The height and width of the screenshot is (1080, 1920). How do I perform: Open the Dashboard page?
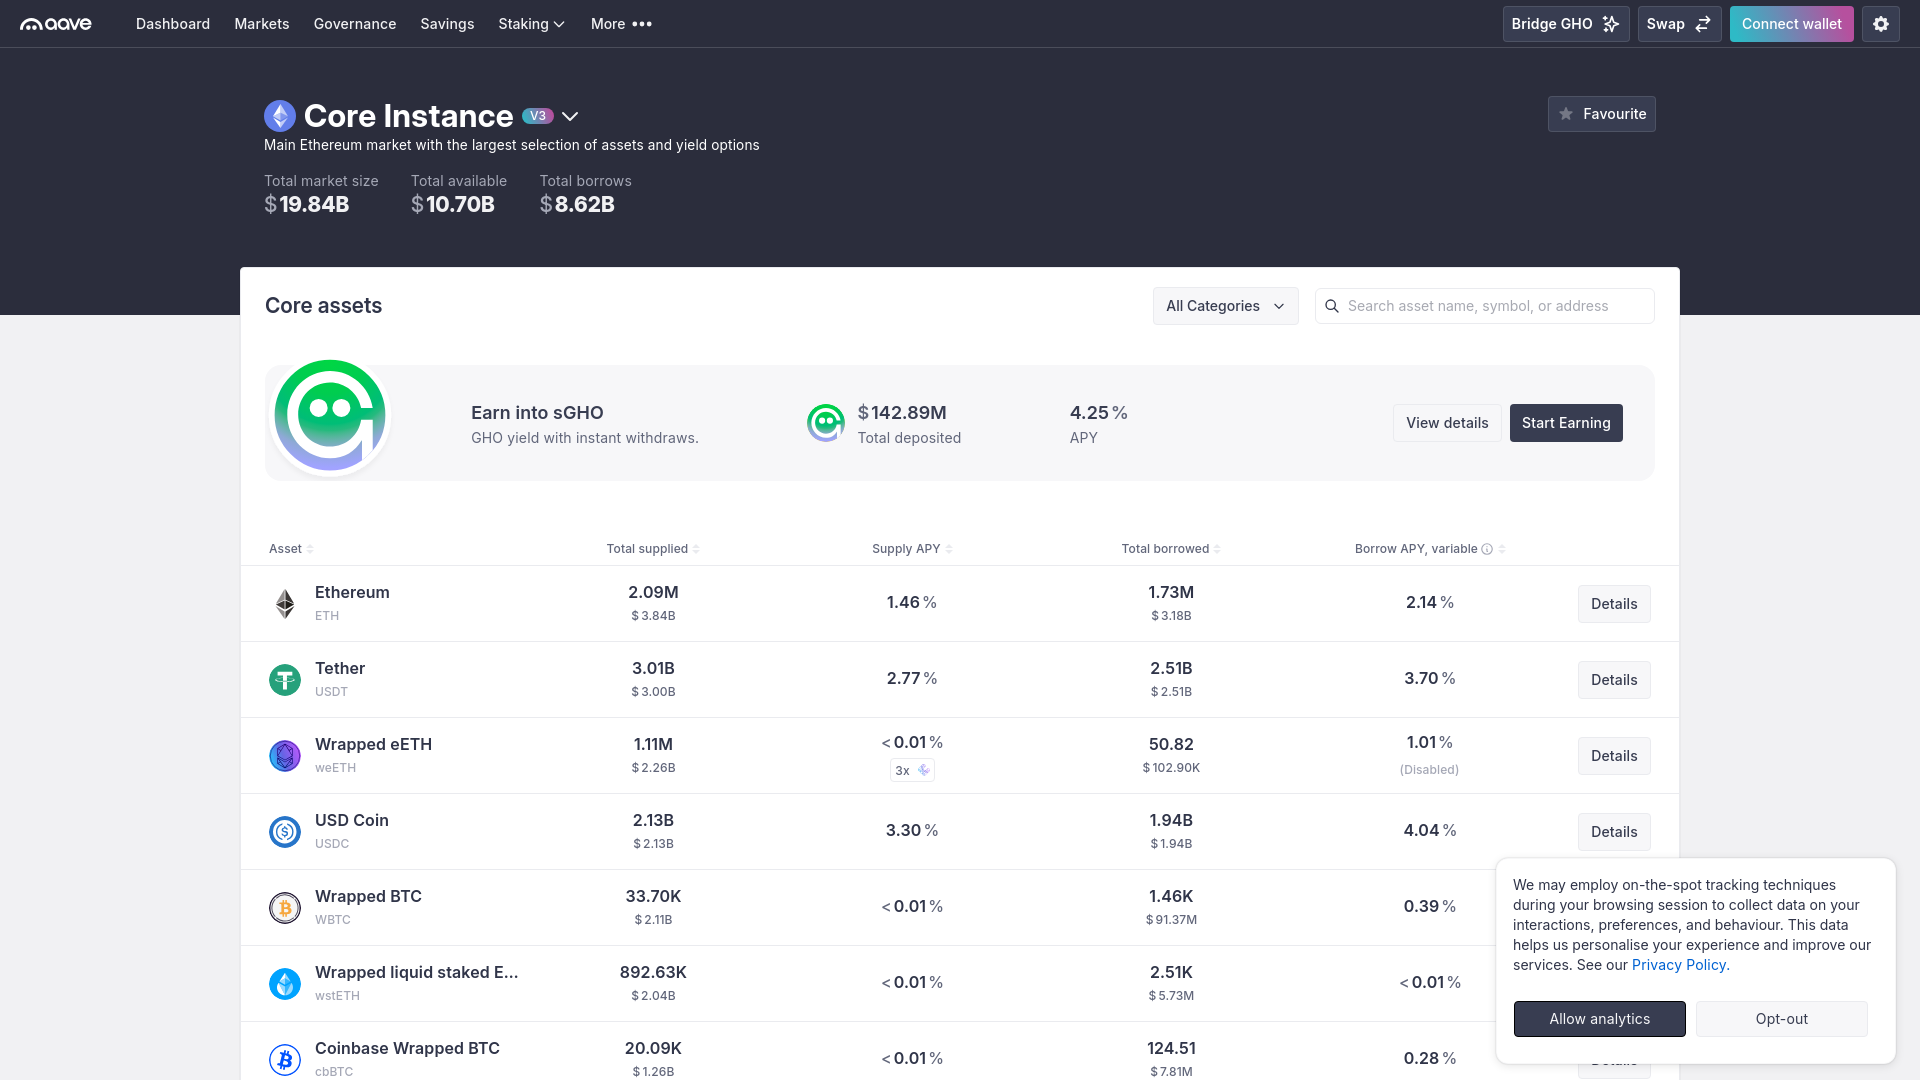[x=173, y=24]
